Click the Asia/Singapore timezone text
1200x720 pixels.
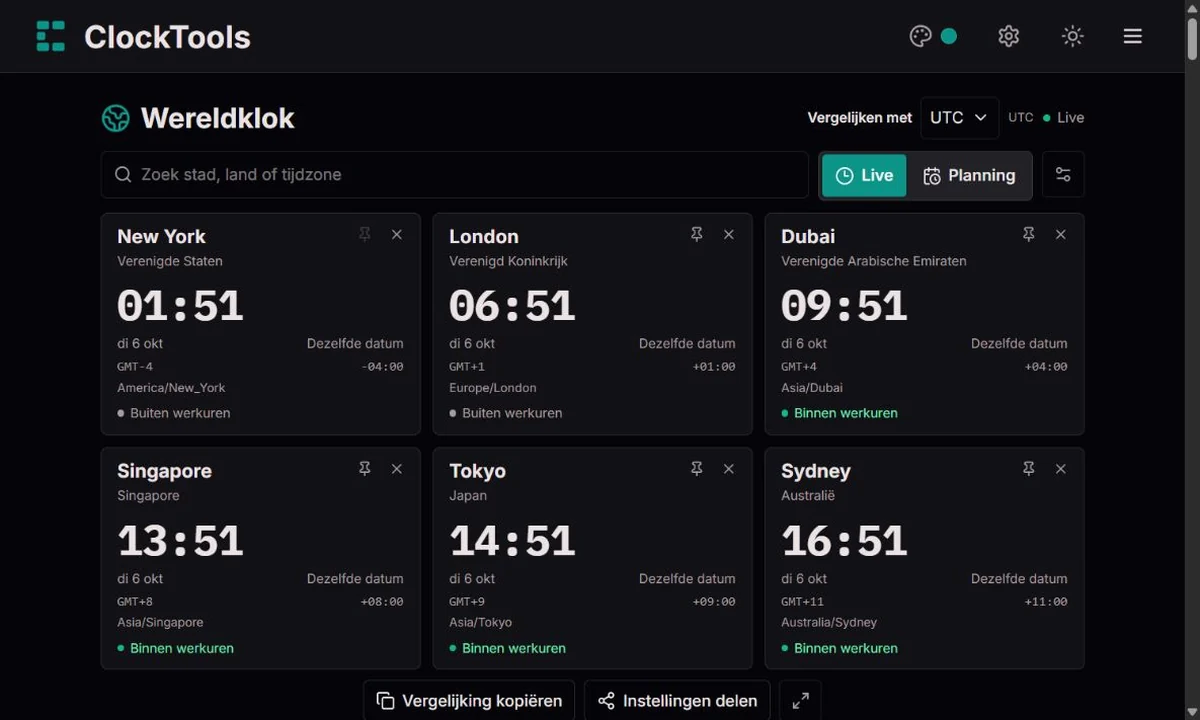click(160, 623)
